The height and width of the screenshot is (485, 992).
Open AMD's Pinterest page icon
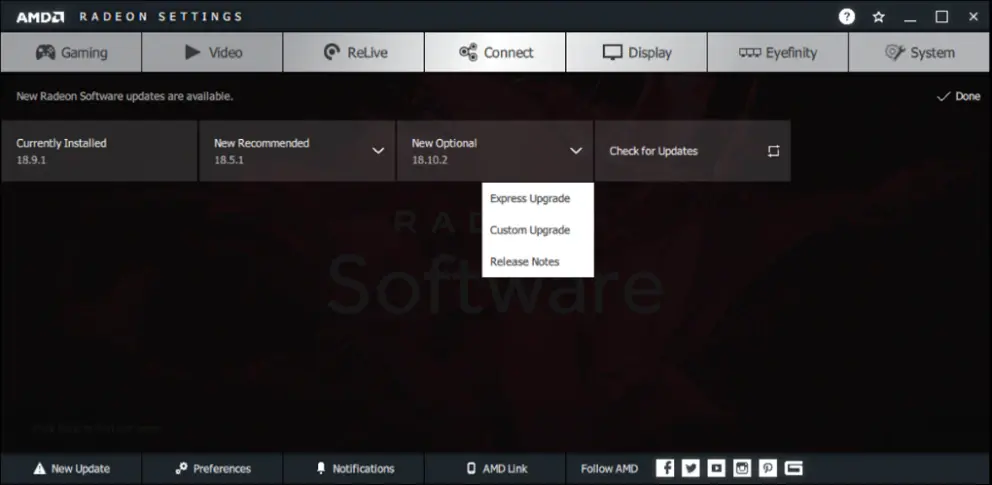tap(767, 468)
